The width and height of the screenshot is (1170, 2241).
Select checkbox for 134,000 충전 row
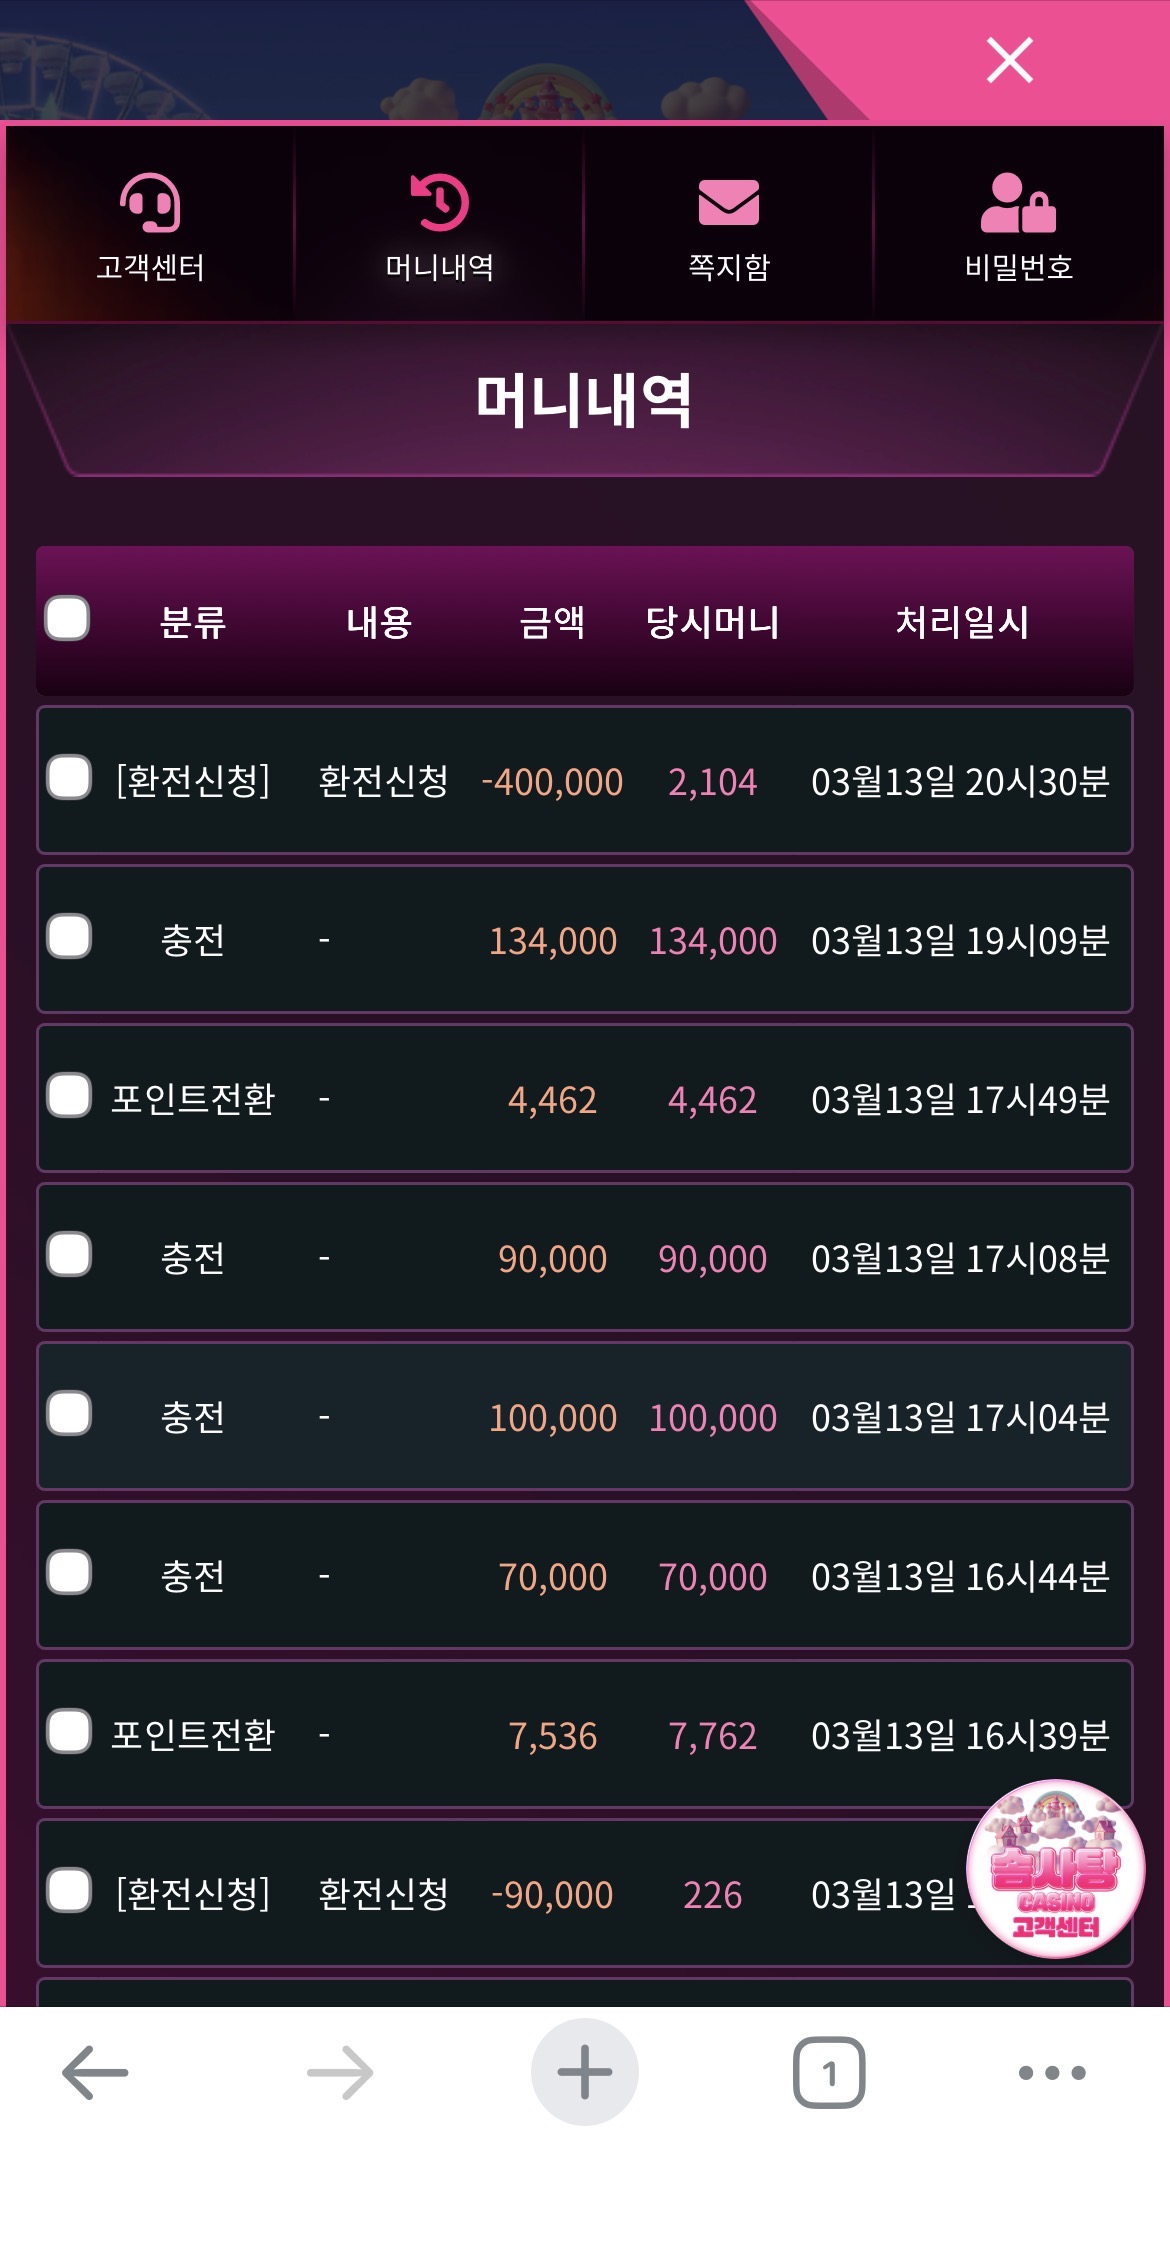69,937
